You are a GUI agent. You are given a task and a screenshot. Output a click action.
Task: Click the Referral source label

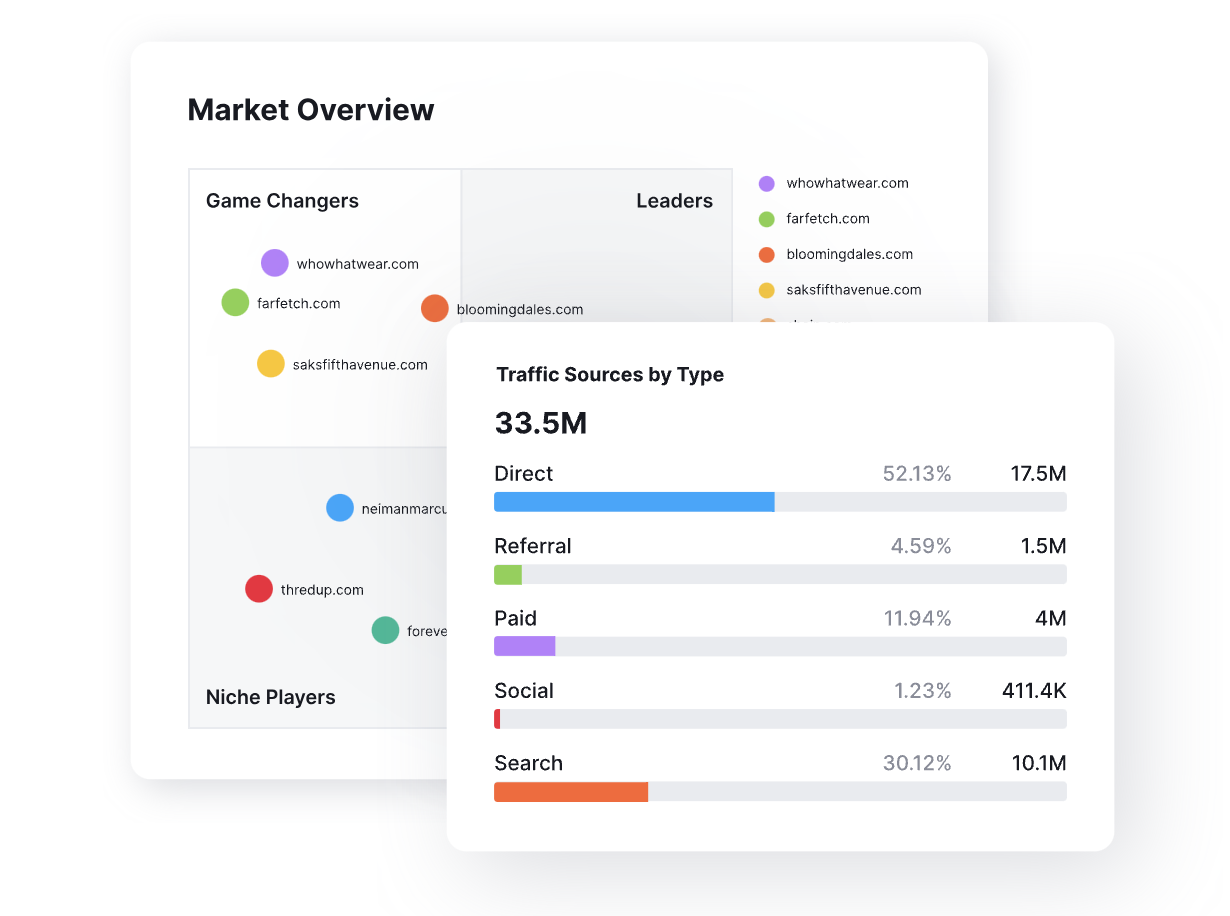pyautogui.click(x=533, y=546)
